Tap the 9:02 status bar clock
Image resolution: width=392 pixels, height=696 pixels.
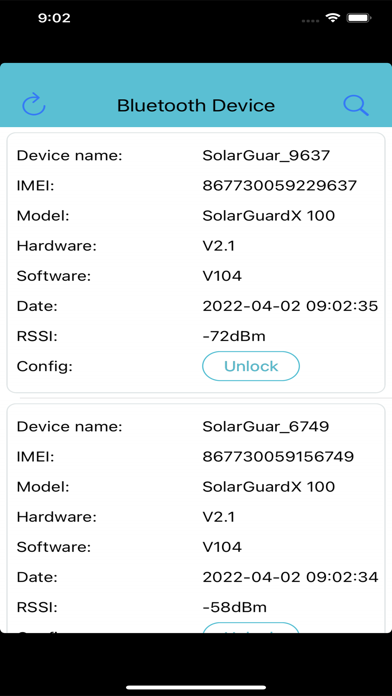[x=54, y=18]
